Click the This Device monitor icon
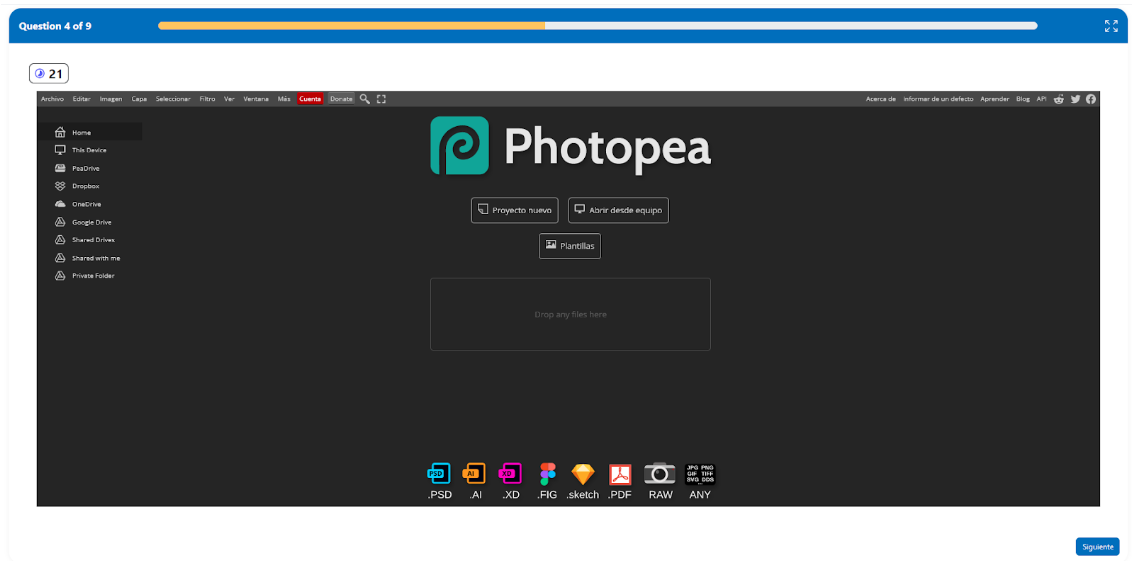 pos(61,150)
